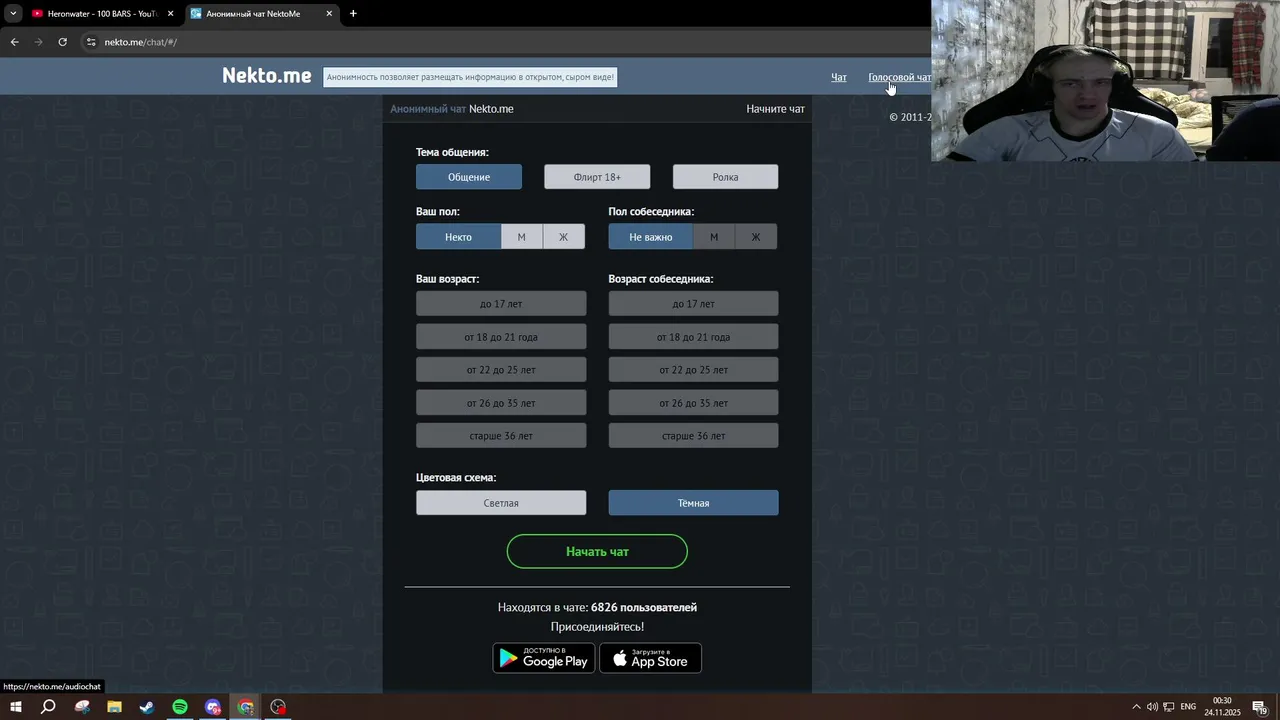Set partner gender to М

point(714,237)
